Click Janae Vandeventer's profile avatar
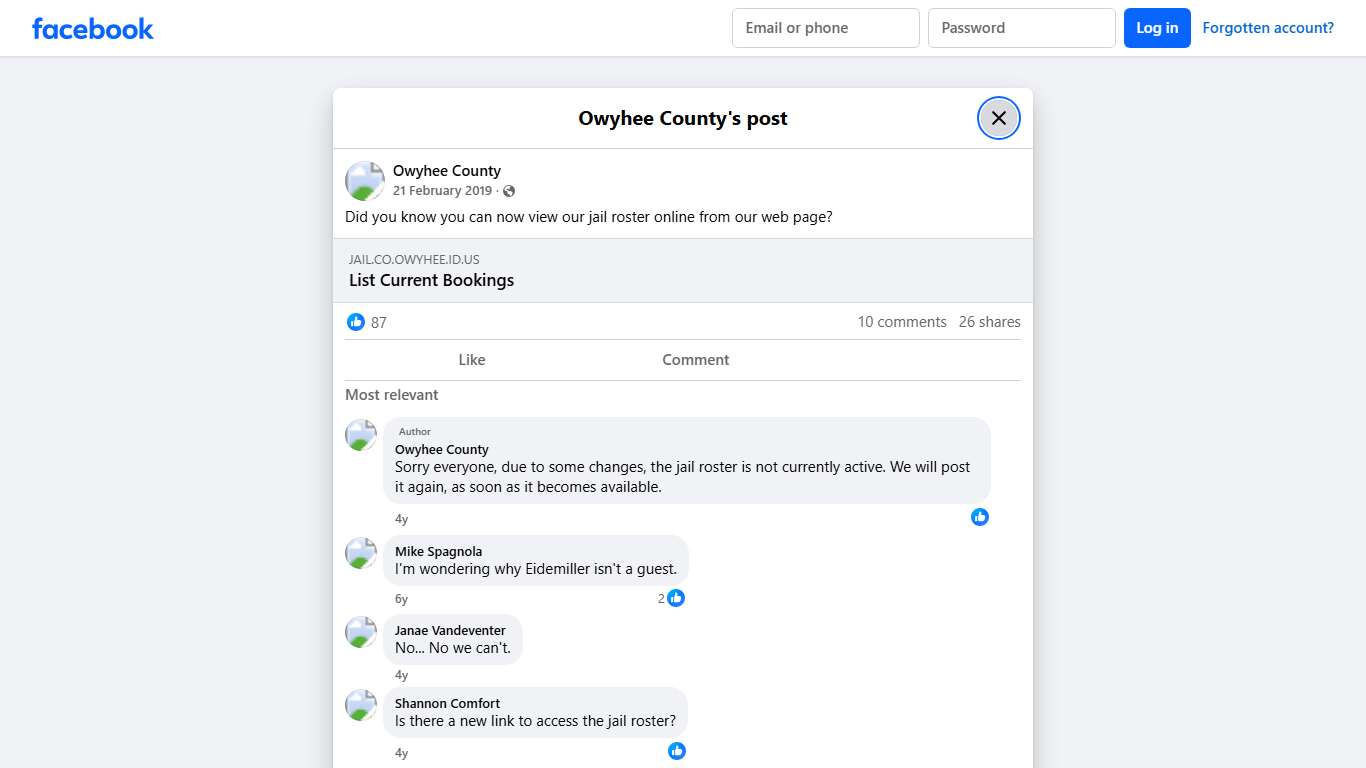 coord(360,632)
